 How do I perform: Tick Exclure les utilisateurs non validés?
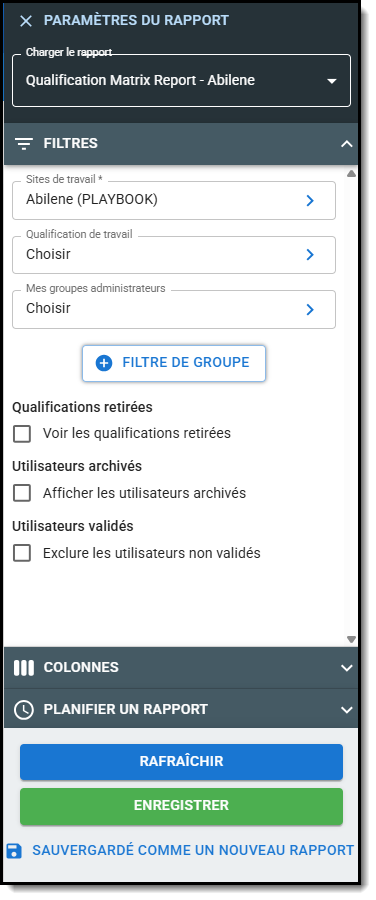[x=22, y=553]
